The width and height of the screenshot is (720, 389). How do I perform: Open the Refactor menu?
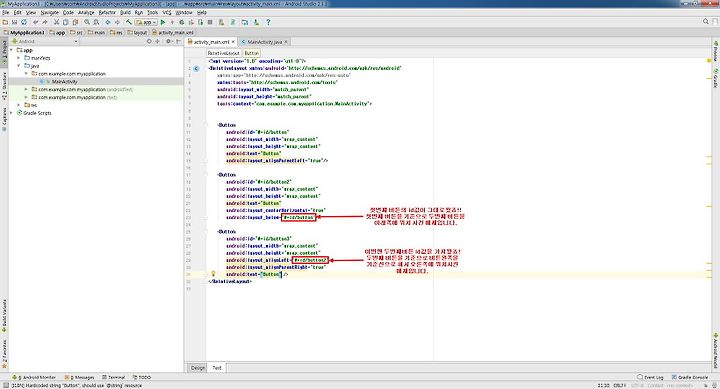coord(107,12)
